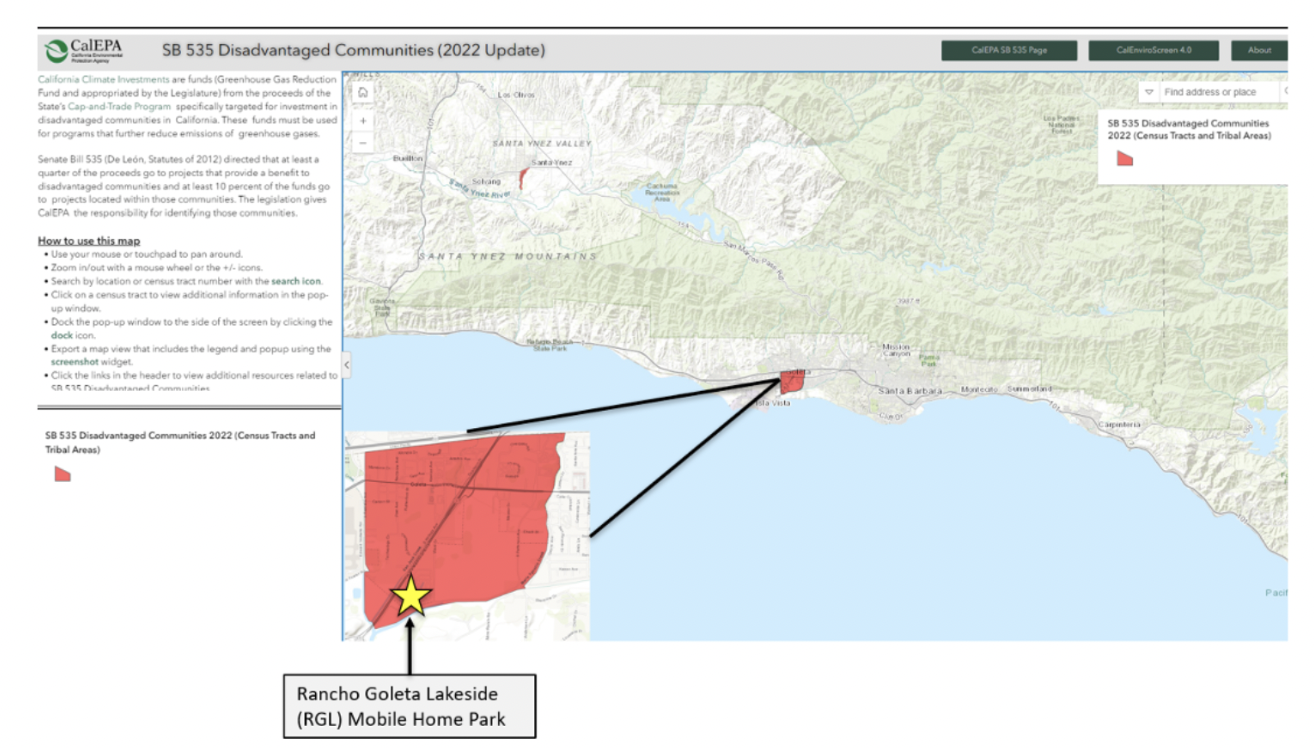The image size is (1314, 748).
Task: Open the CalEPA SB 535 Page button
Action: pos(1009,50)
